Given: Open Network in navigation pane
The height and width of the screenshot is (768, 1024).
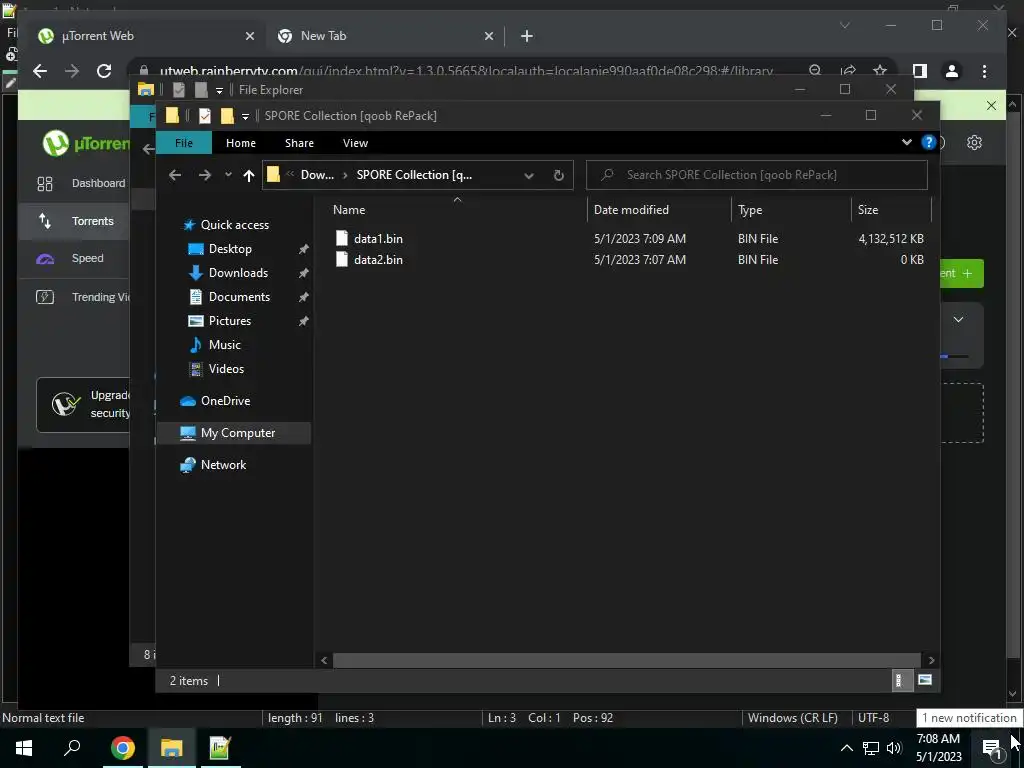Looking at the screenshot, I should pos(223,465).
